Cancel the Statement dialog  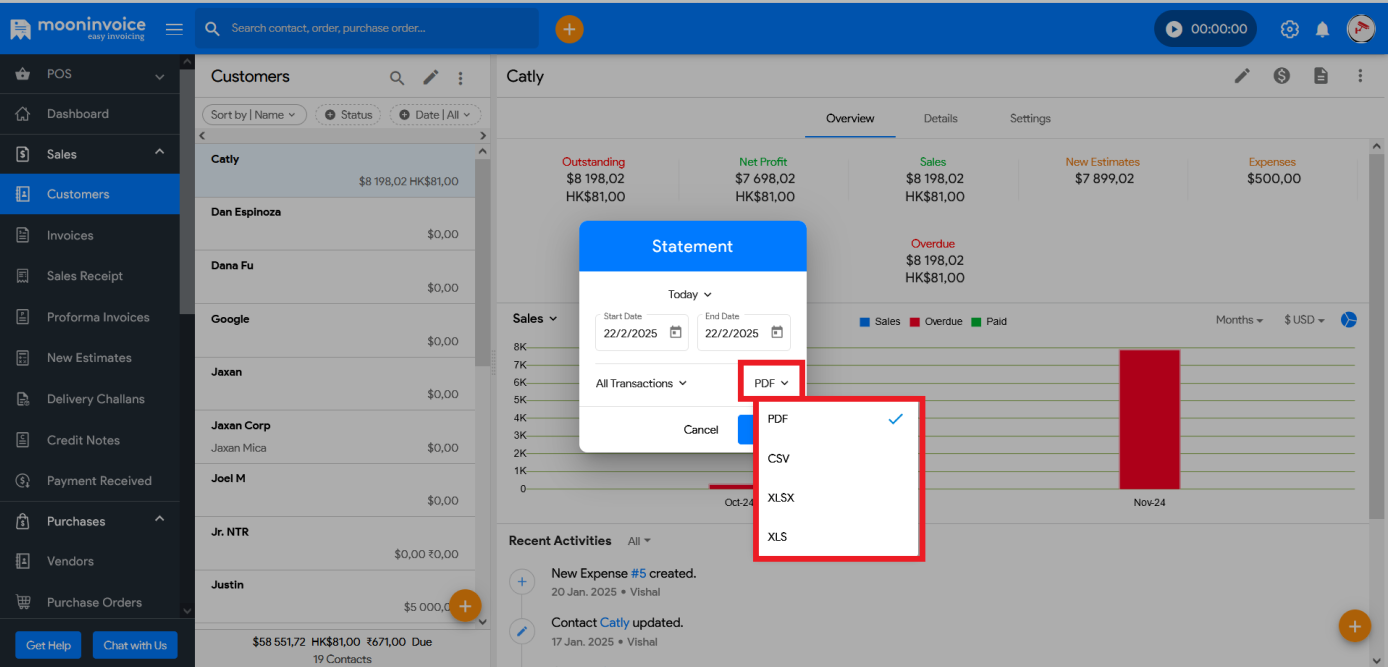701,430
